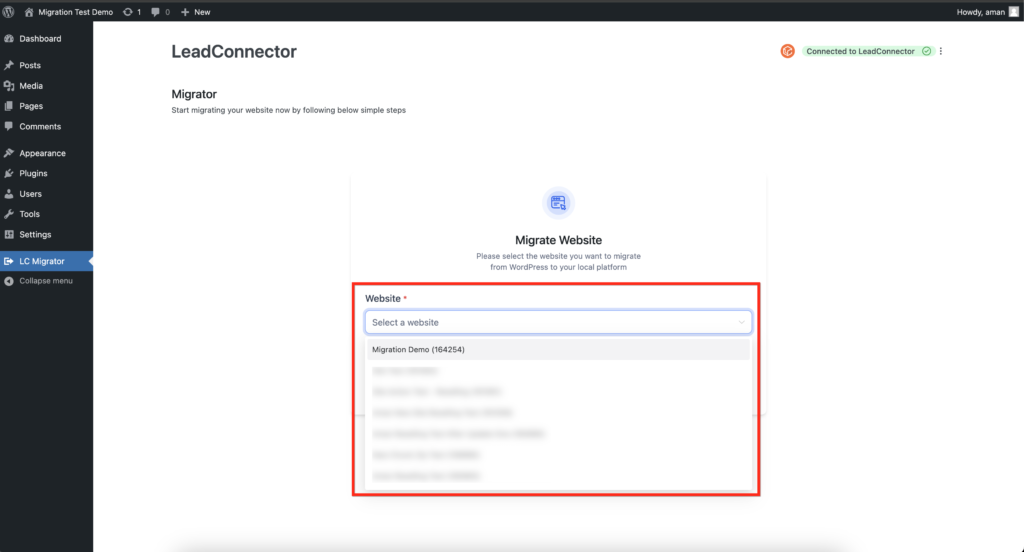Open the Comments menu item
This screenshot has width=1024, height=552.
click(x=46, y=126)
